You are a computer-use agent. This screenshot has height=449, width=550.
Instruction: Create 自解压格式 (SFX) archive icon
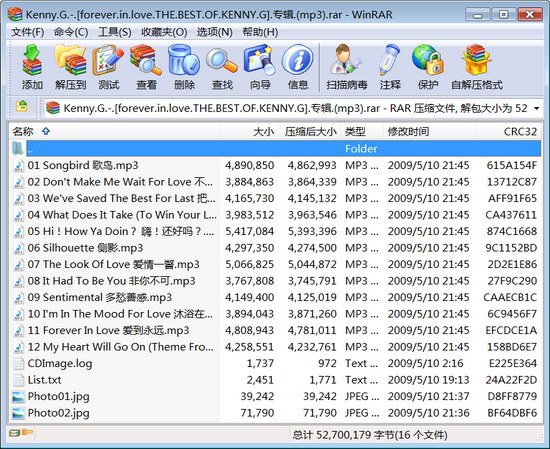(x=476, y=67)
